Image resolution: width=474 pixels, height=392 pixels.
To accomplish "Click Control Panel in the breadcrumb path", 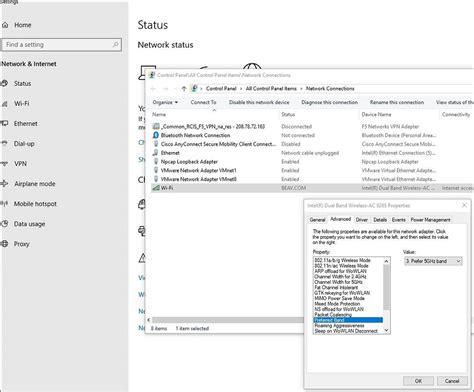I will [221, 89].
